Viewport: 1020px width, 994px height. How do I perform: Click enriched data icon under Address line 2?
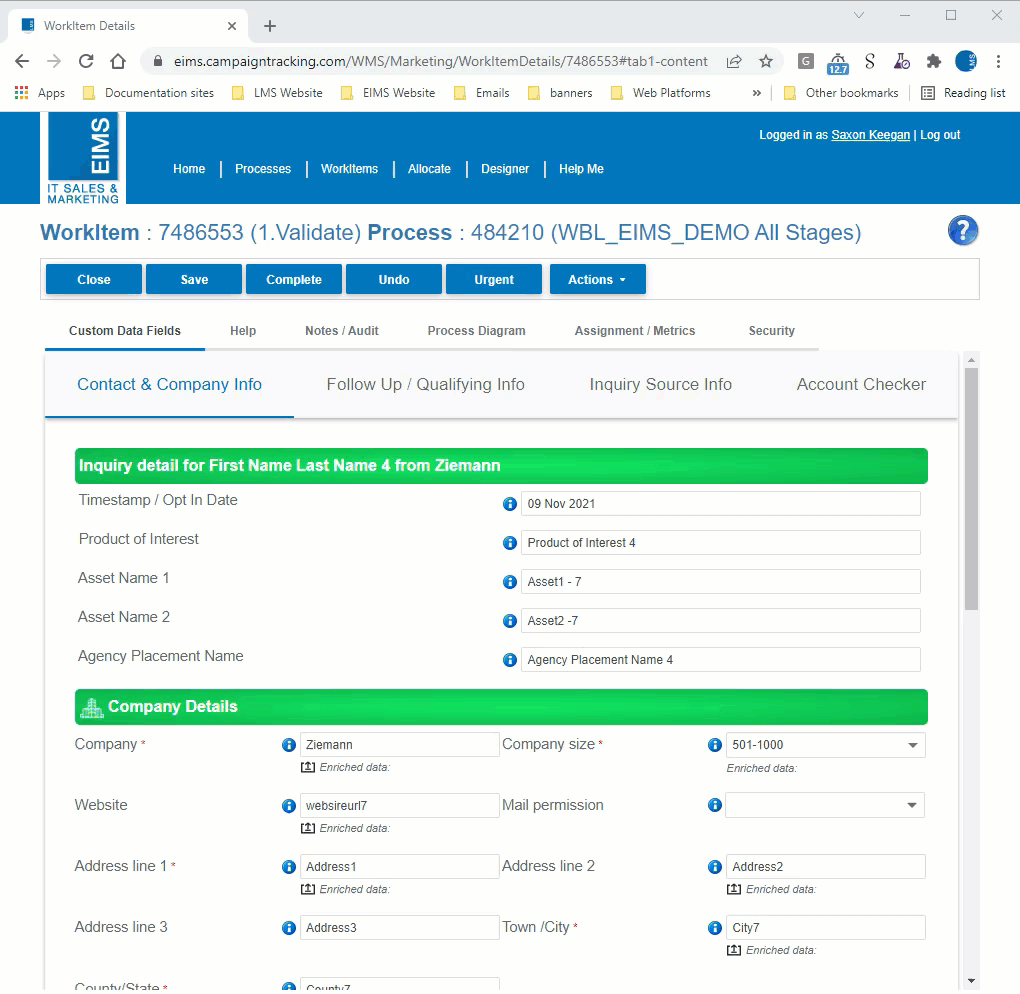point(734,889)
